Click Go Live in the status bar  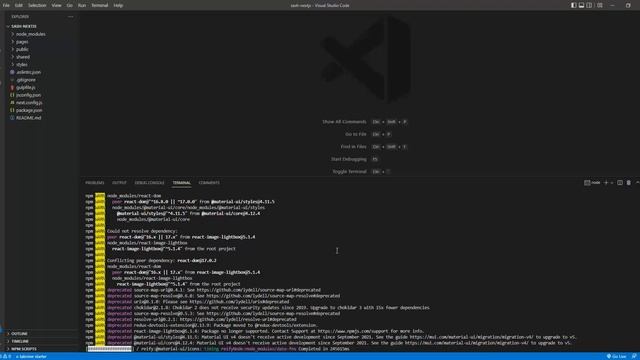pyautogui.click(x=617, y=356)
